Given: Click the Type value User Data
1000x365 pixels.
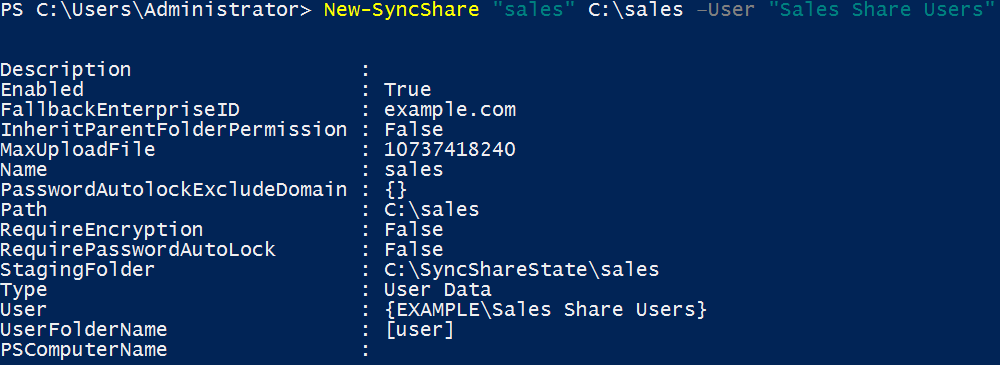Looking at the screenshot, I should click(x=438, y=290).
